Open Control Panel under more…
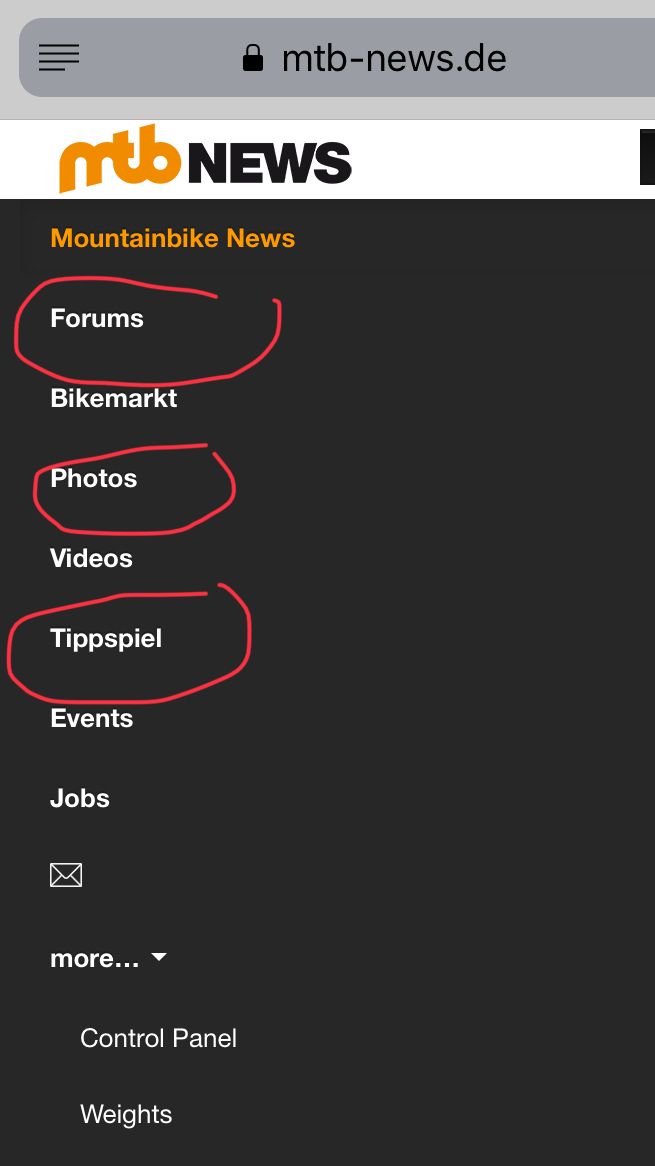 (158, 1038)
